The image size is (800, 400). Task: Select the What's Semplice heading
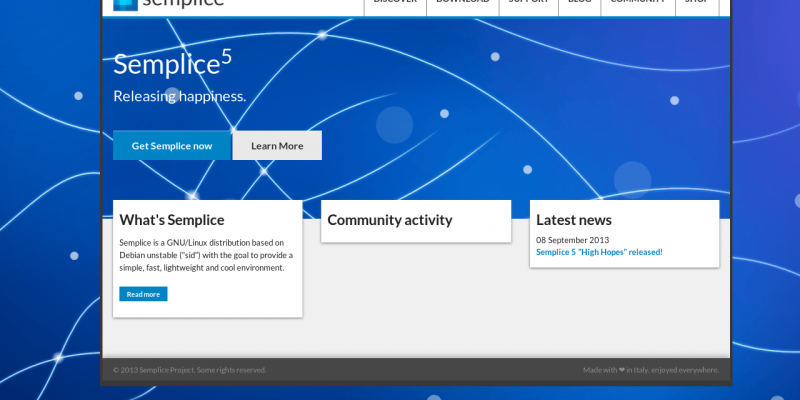pyautogui.click(x=172, y=220)
